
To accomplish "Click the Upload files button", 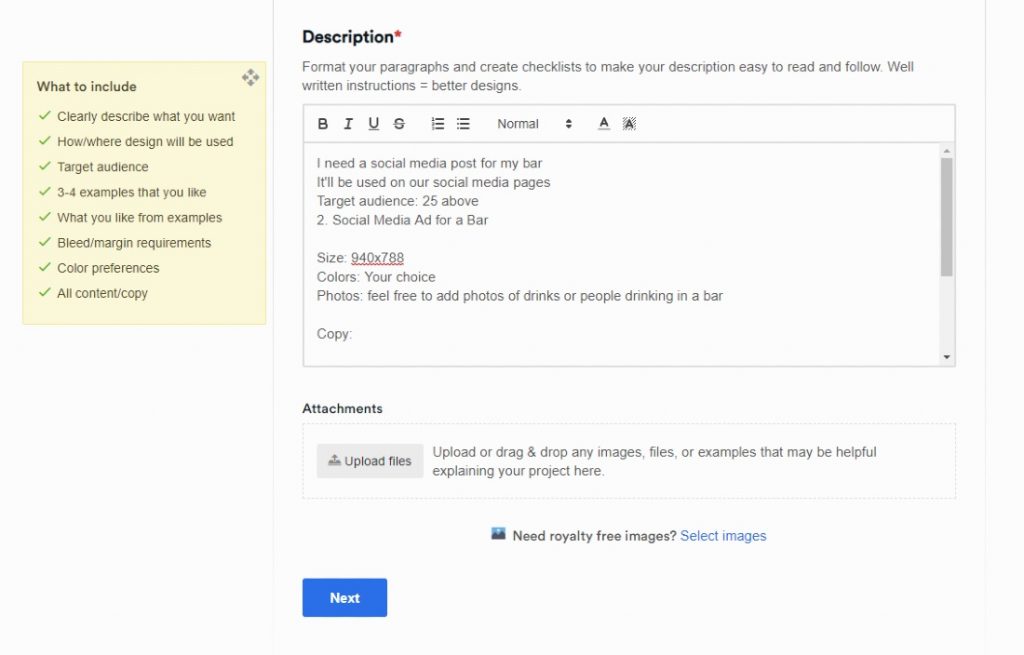I will click(370, 461).
